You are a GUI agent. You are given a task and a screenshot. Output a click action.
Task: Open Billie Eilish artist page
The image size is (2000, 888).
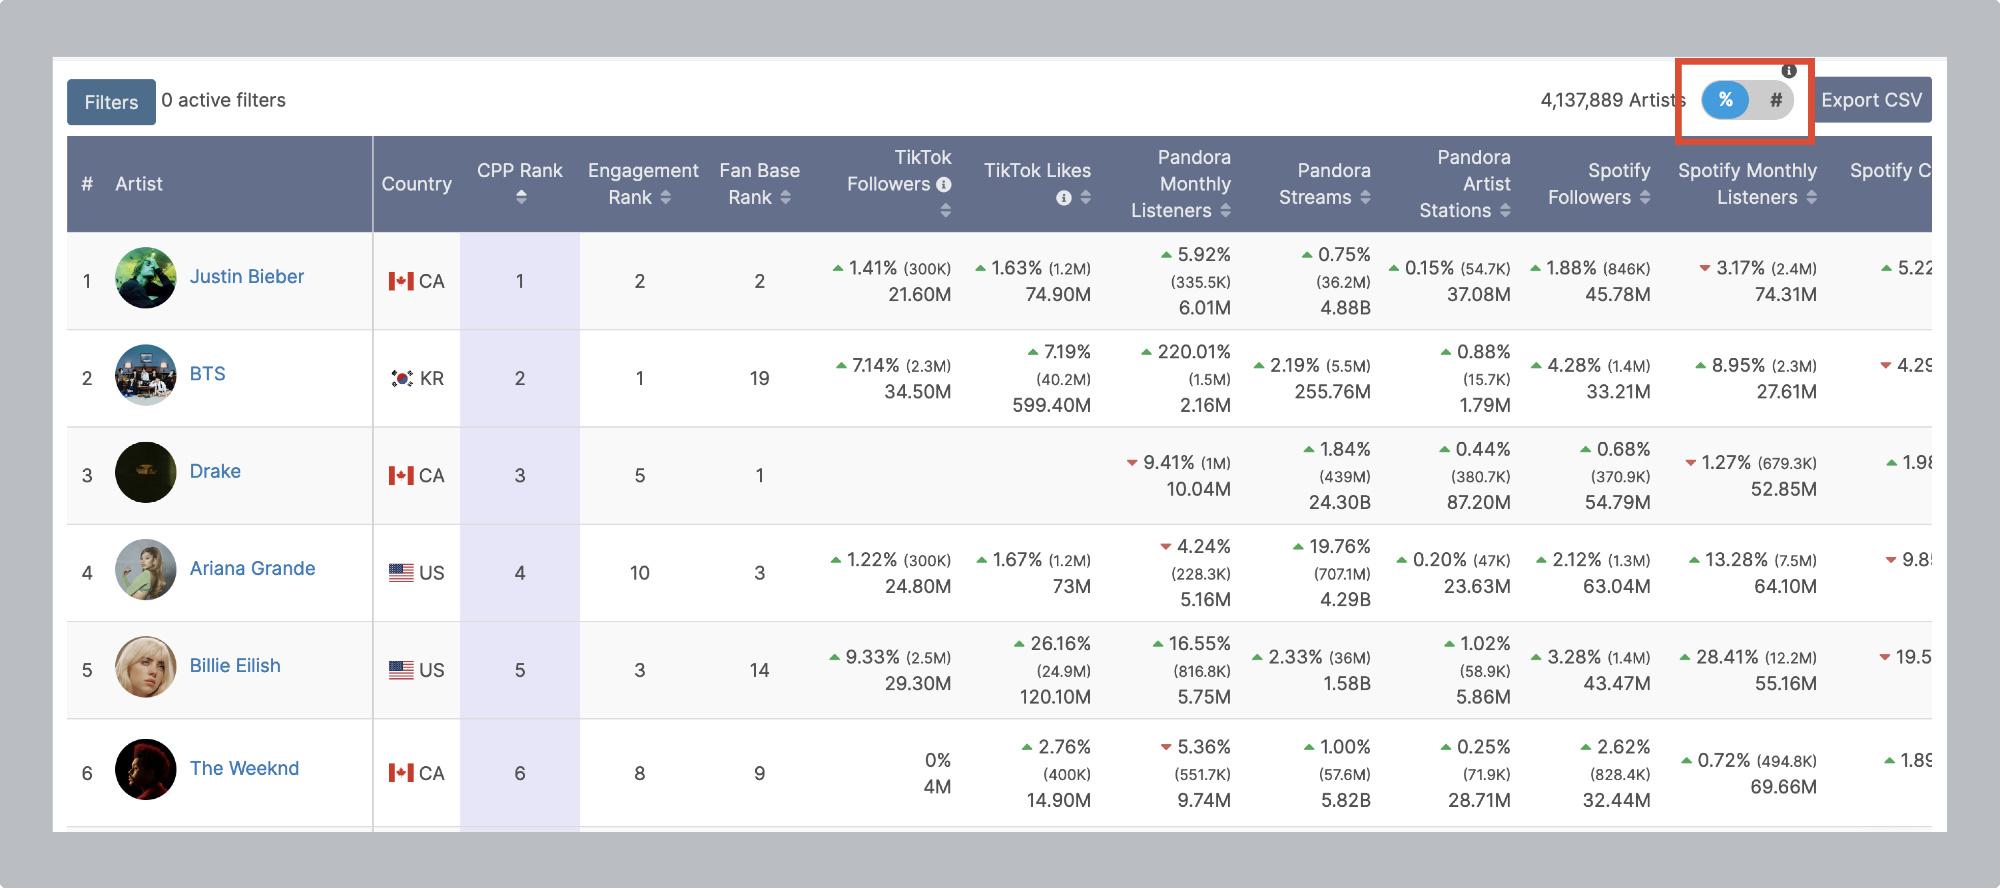235,666
